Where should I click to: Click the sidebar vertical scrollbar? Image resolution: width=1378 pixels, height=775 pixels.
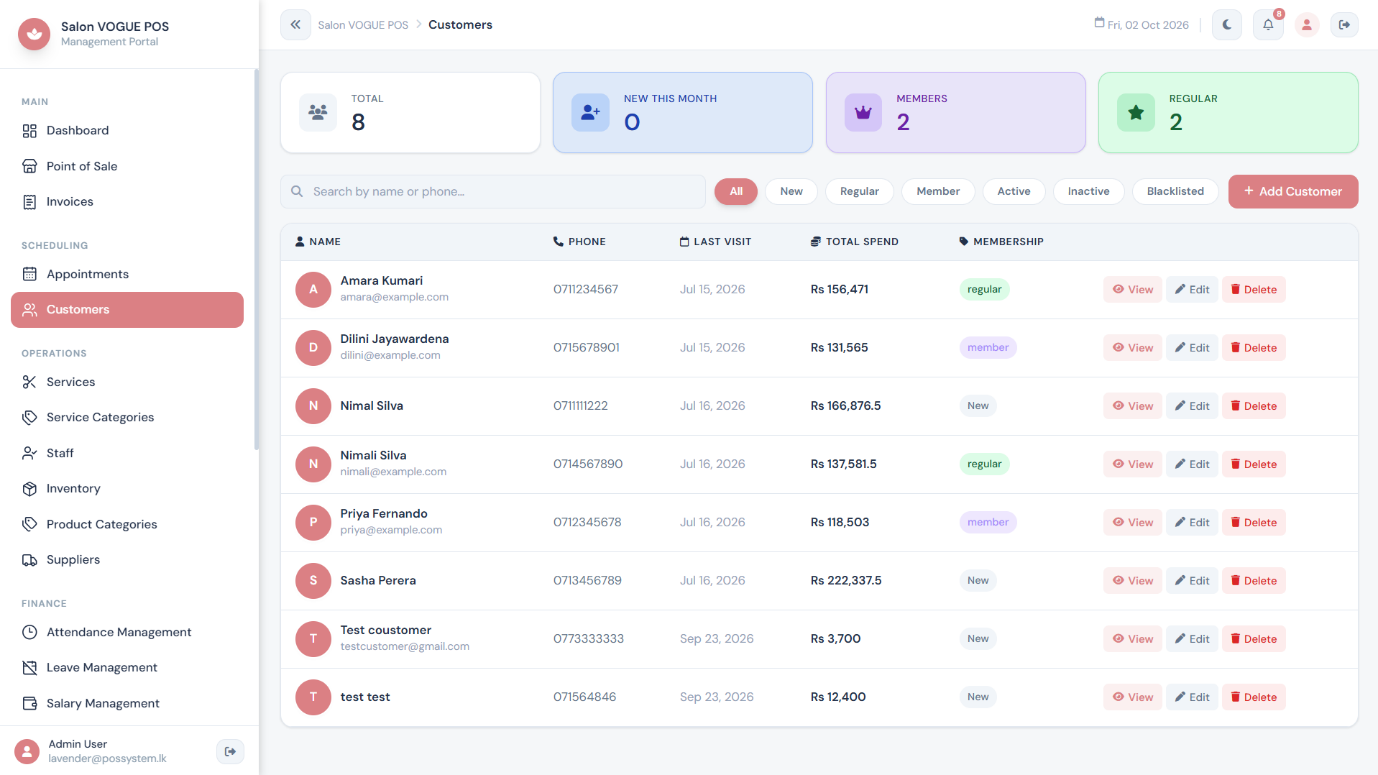[x=256, y=260]
